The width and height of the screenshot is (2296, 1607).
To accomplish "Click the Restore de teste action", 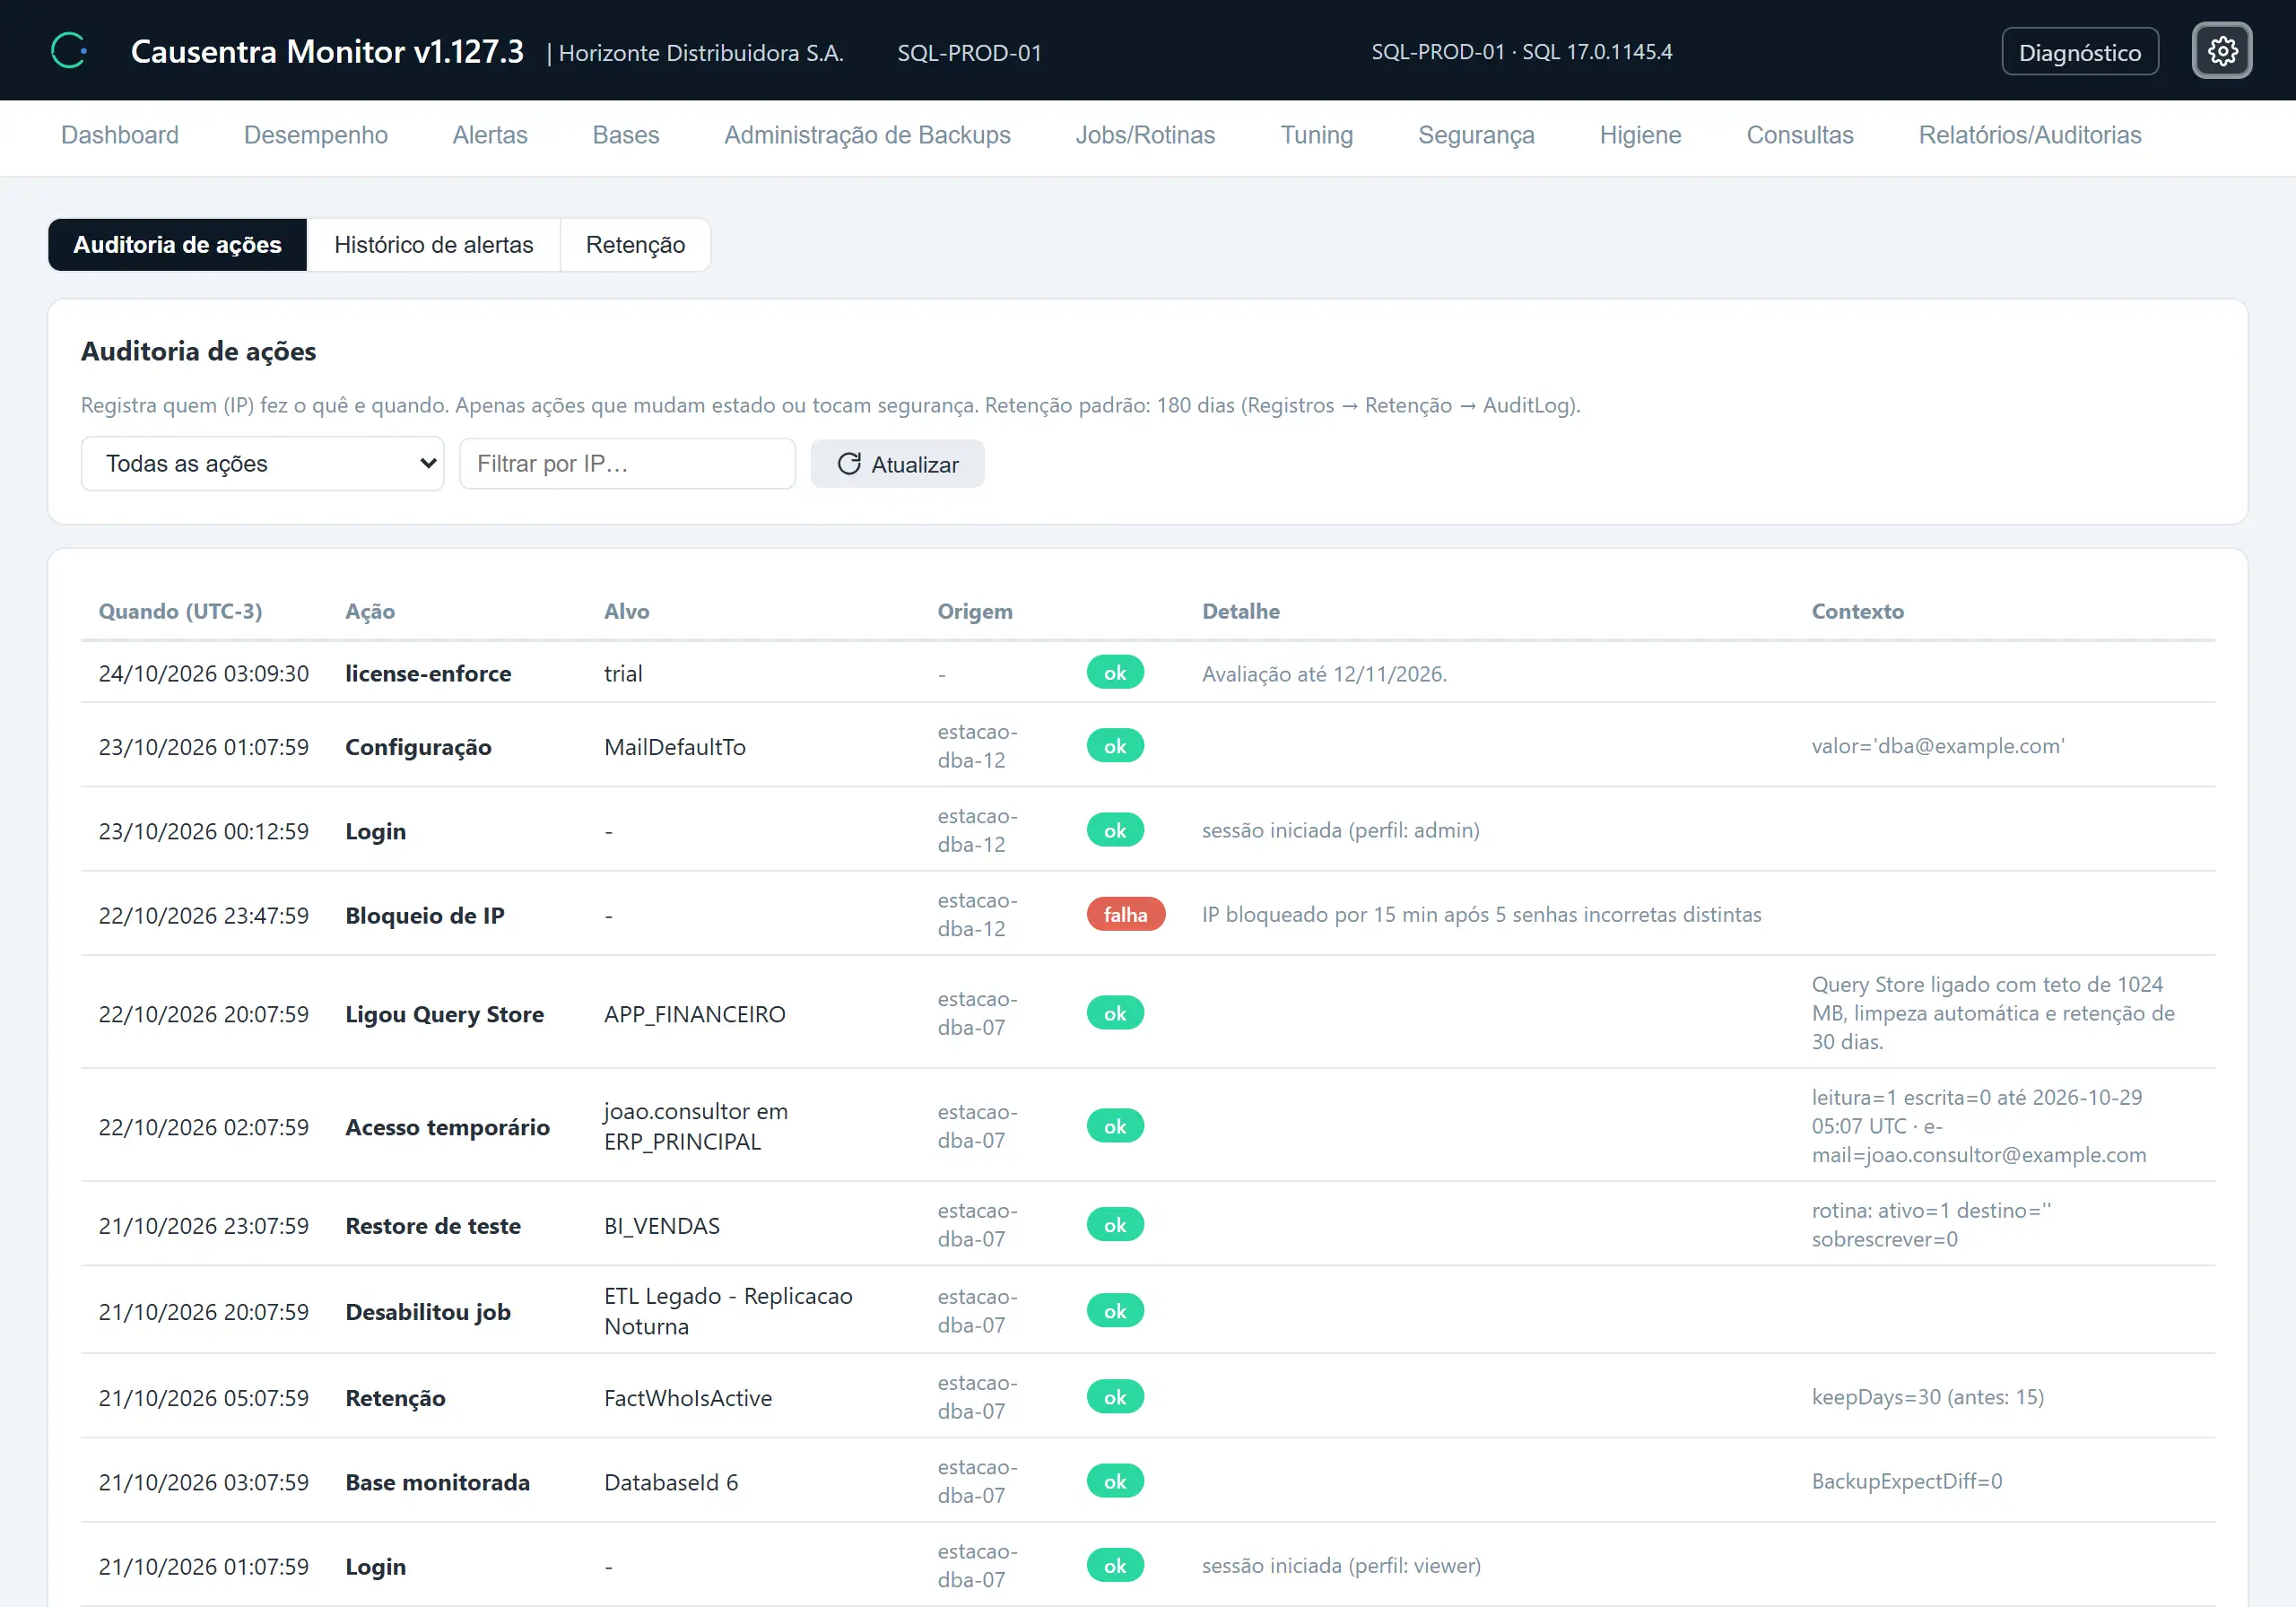I will 433,1226.
